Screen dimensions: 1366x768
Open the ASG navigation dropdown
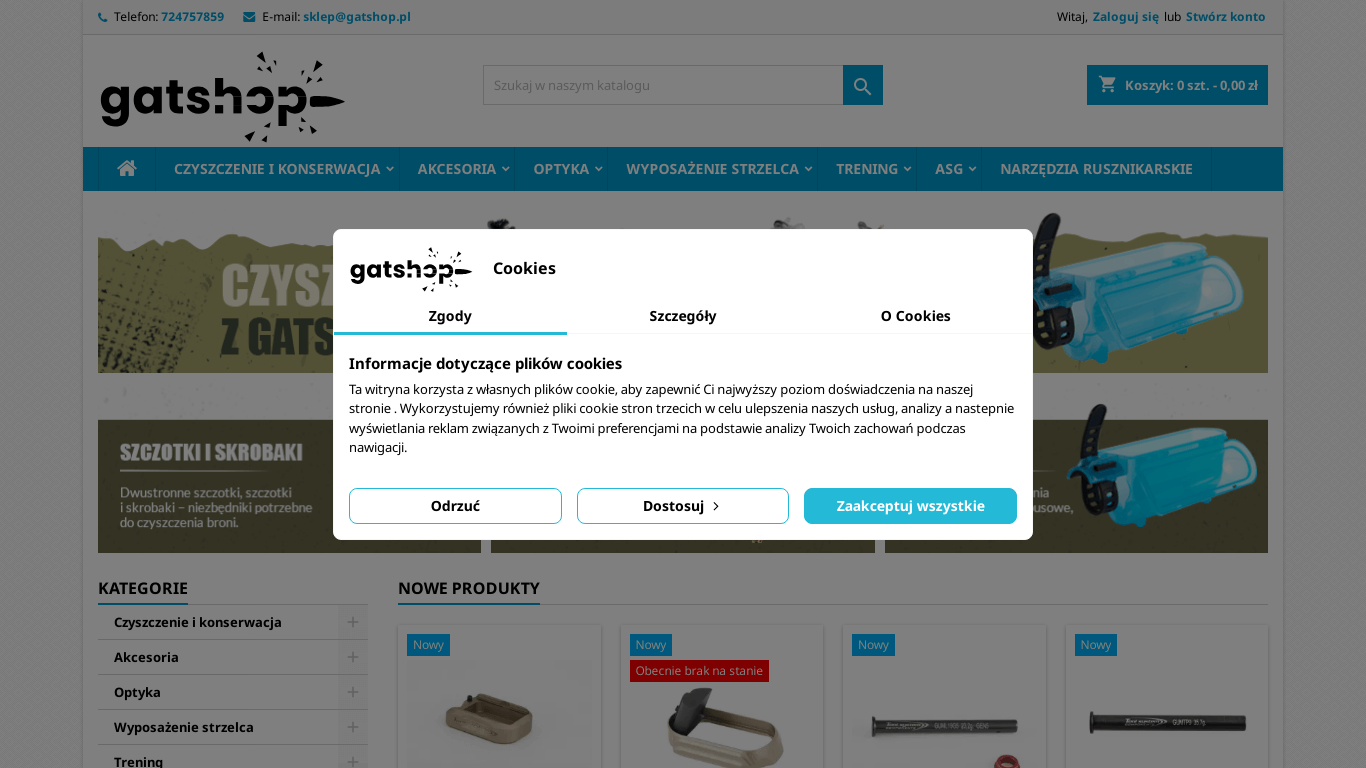[954, 169]
